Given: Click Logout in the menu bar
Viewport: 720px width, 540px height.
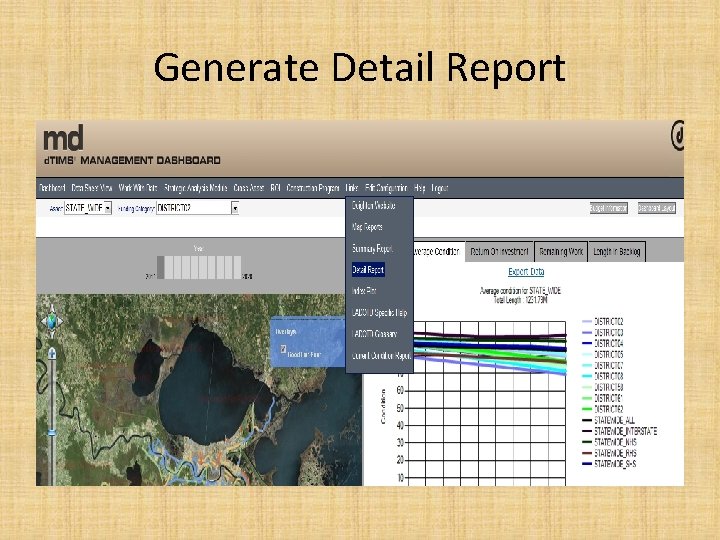Looking at the screenshot, I should (x=439, y=188).
